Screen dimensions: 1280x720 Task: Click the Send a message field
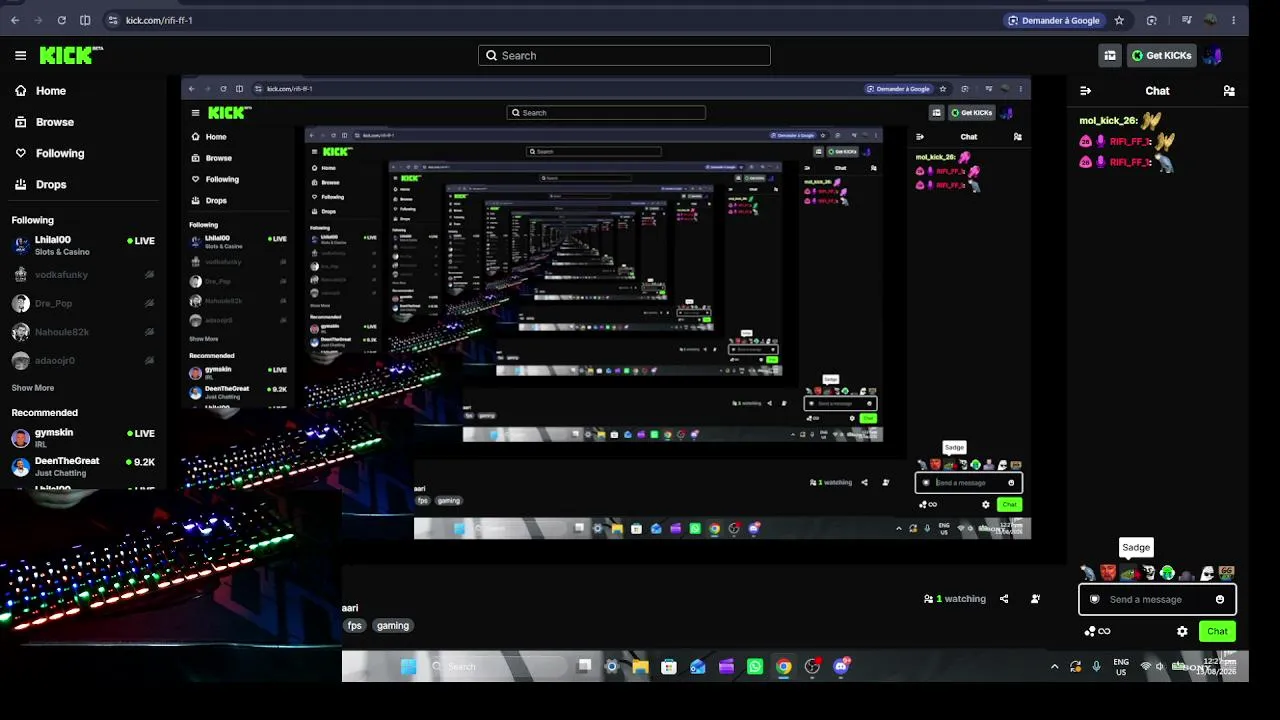pos(1157,600)
